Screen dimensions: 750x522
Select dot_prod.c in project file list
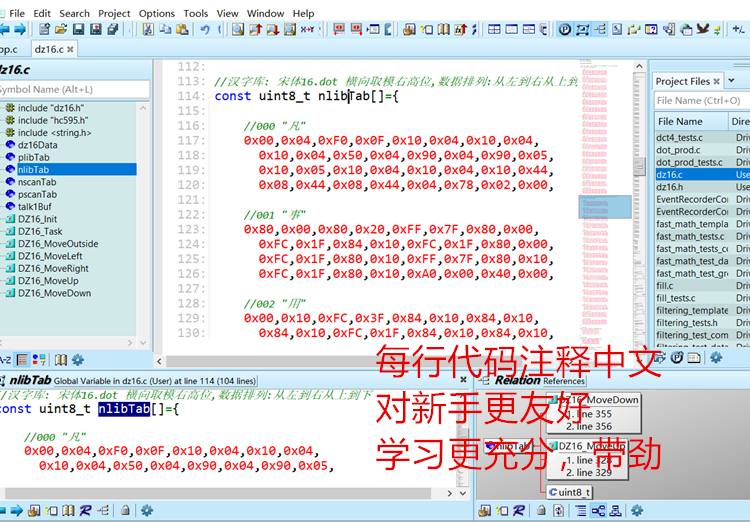(678, 150)
